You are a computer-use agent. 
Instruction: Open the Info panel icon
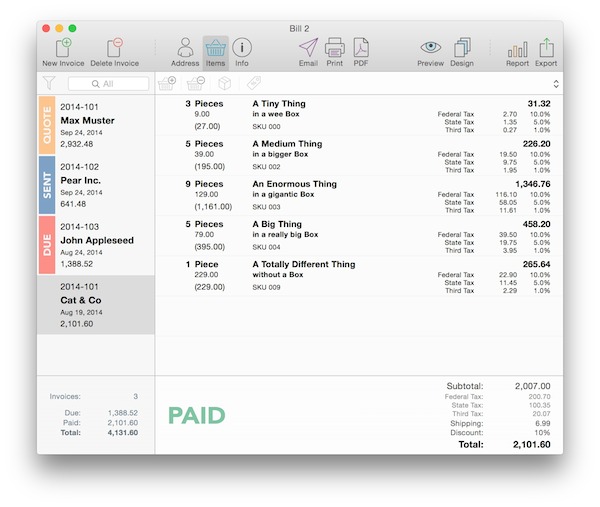coord(242,47)
